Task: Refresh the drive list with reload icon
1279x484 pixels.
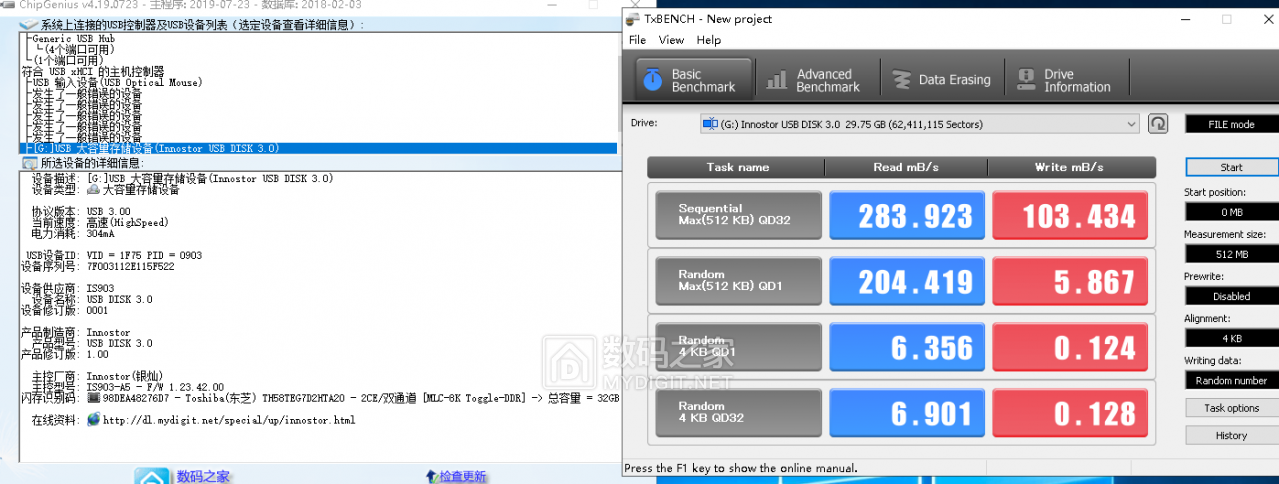Action: click(x=1157, y=124)
